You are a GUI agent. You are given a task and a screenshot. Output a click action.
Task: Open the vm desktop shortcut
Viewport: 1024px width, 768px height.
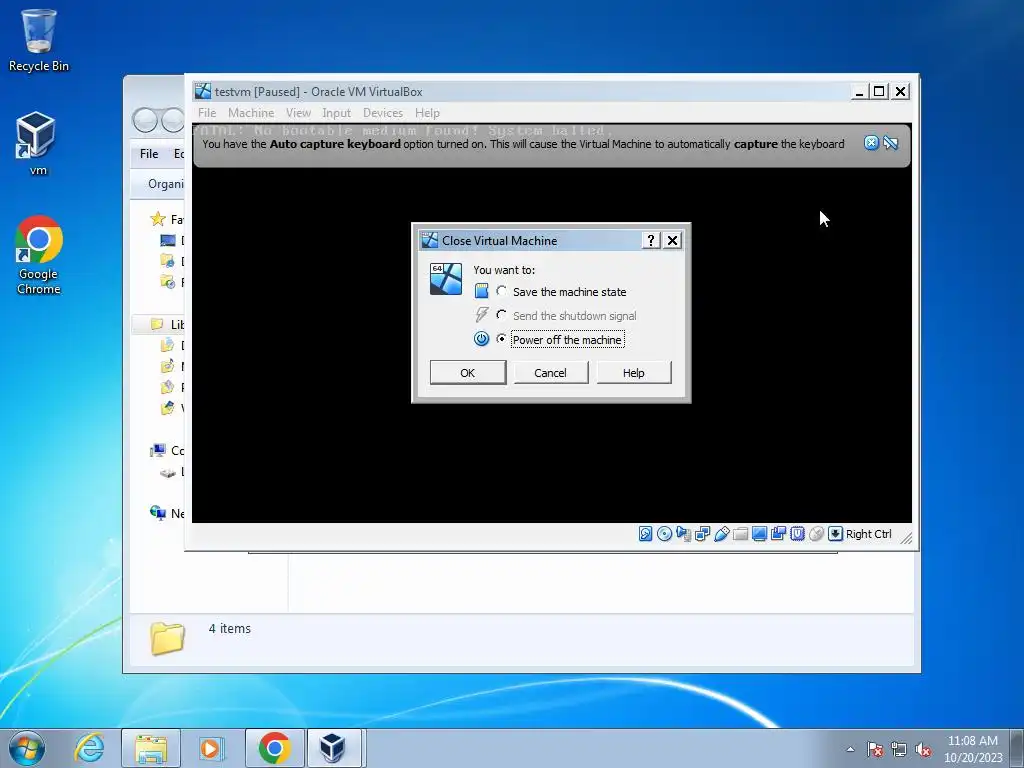point(38,144)
